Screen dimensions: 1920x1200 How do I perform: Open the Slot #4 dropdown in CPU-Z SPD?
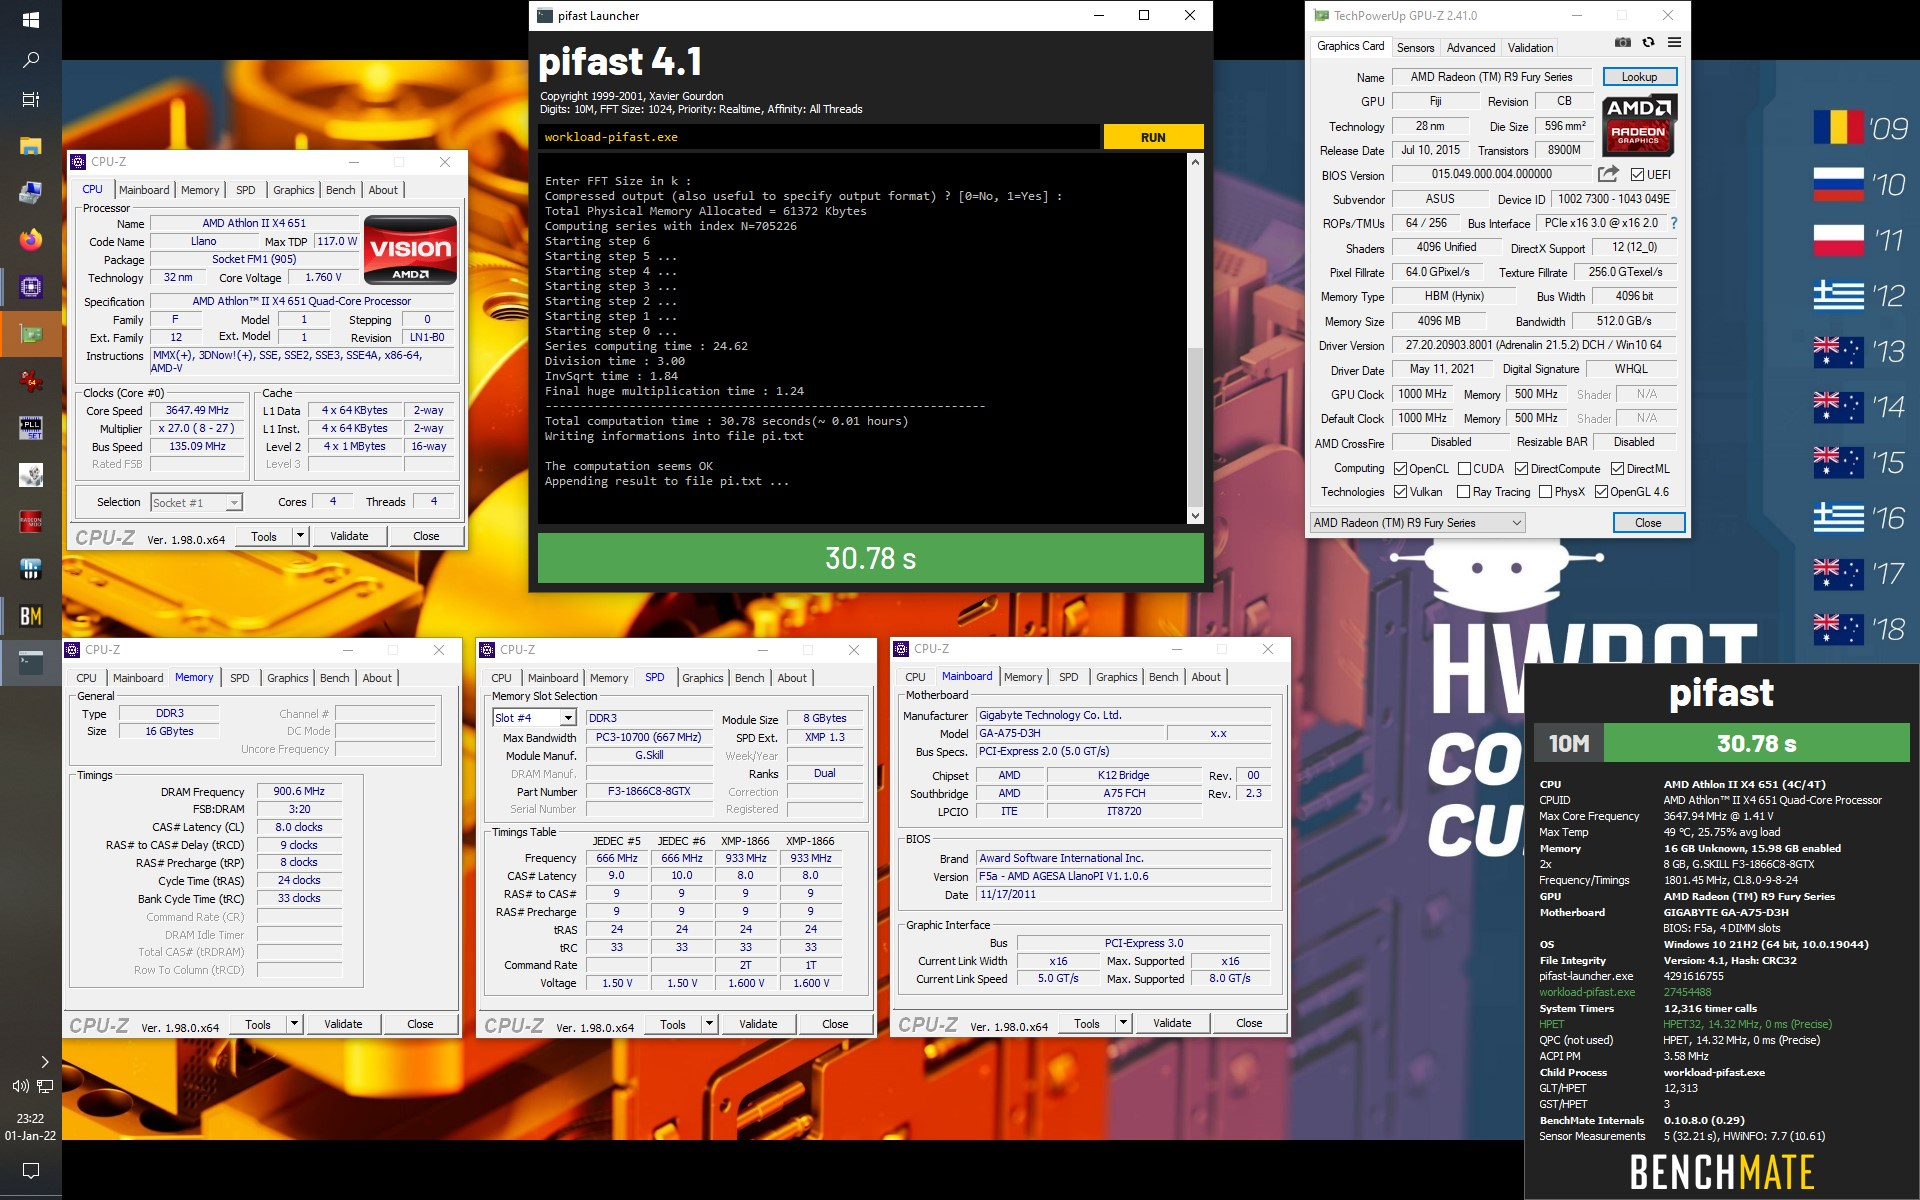[x=534, y=718]
